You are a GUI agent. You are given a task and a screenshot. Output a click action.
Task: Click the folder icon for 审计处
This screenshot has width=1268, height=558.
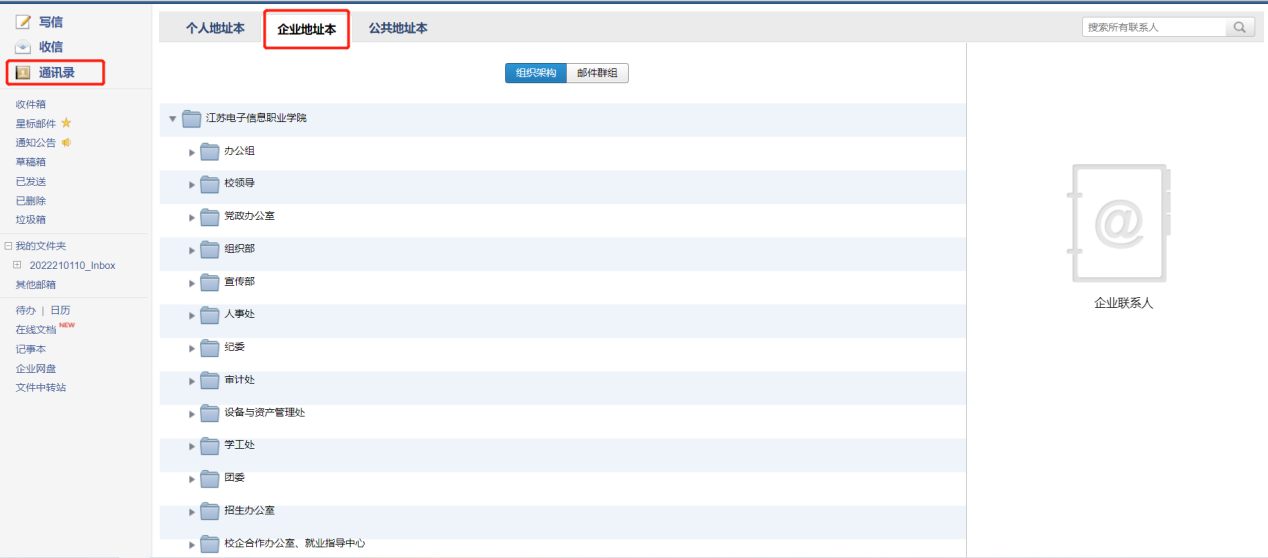pos(210,381)
